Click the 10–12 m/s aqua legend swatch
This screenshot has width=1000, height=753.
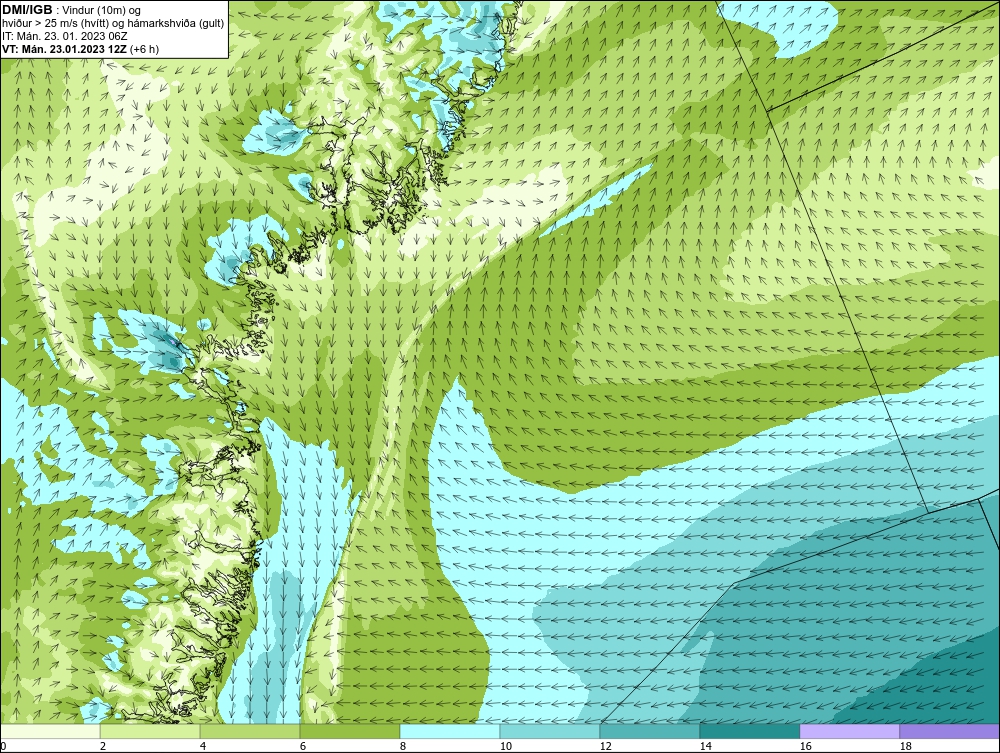(550, 731)
